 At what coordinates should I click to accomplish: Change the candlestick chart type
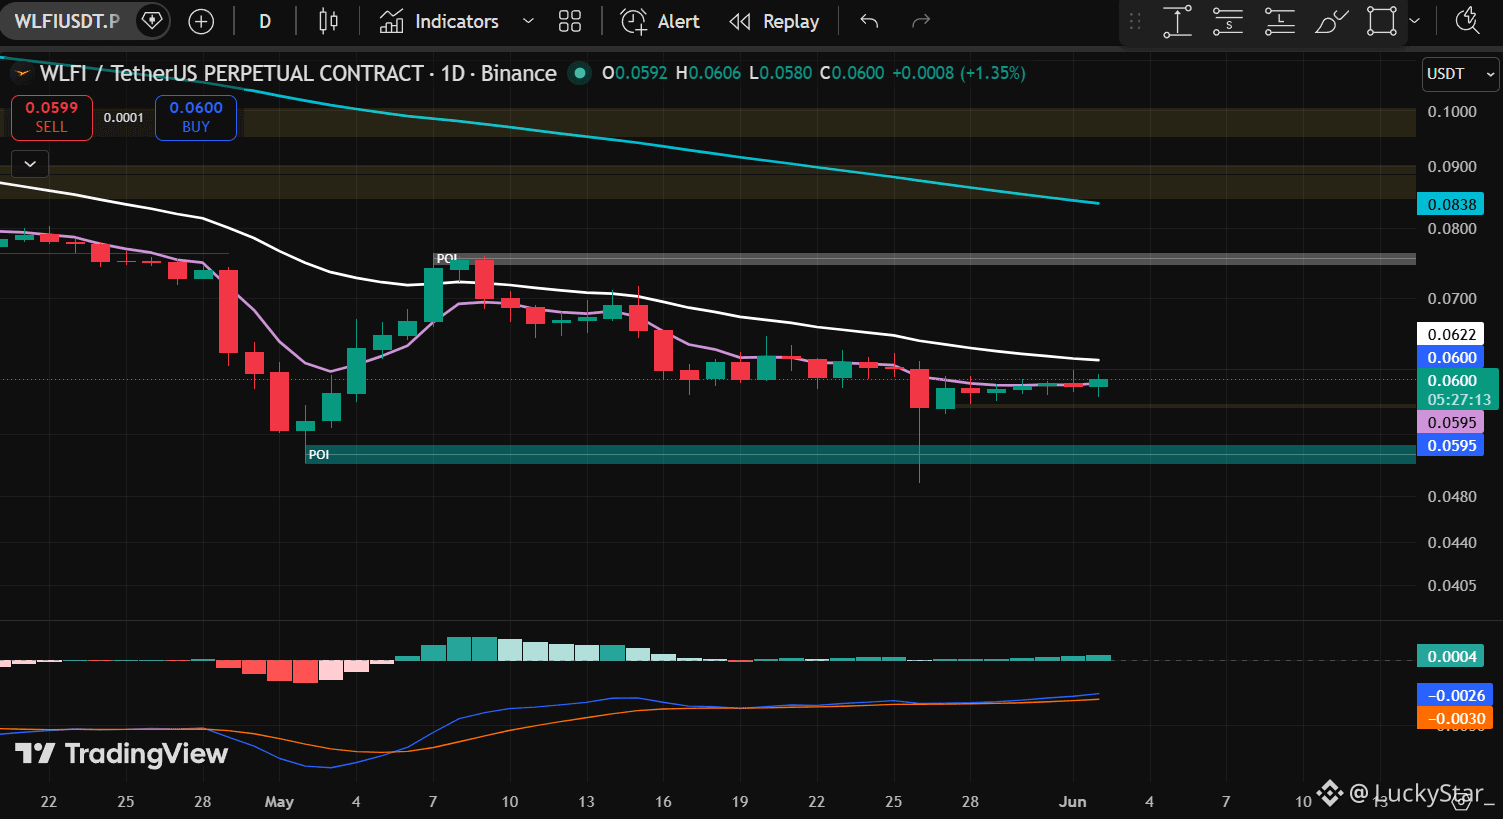[x=328, y=21]
